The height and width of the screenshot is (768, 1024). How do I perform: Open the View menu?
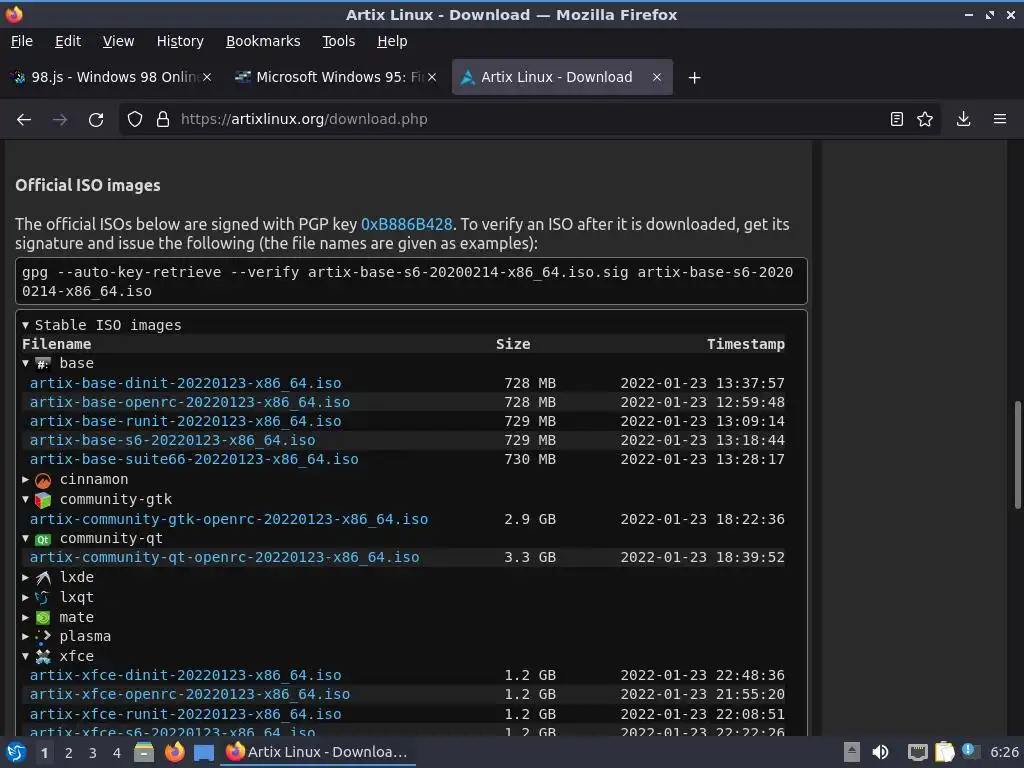pyautogui.click(x=118, y=41)
